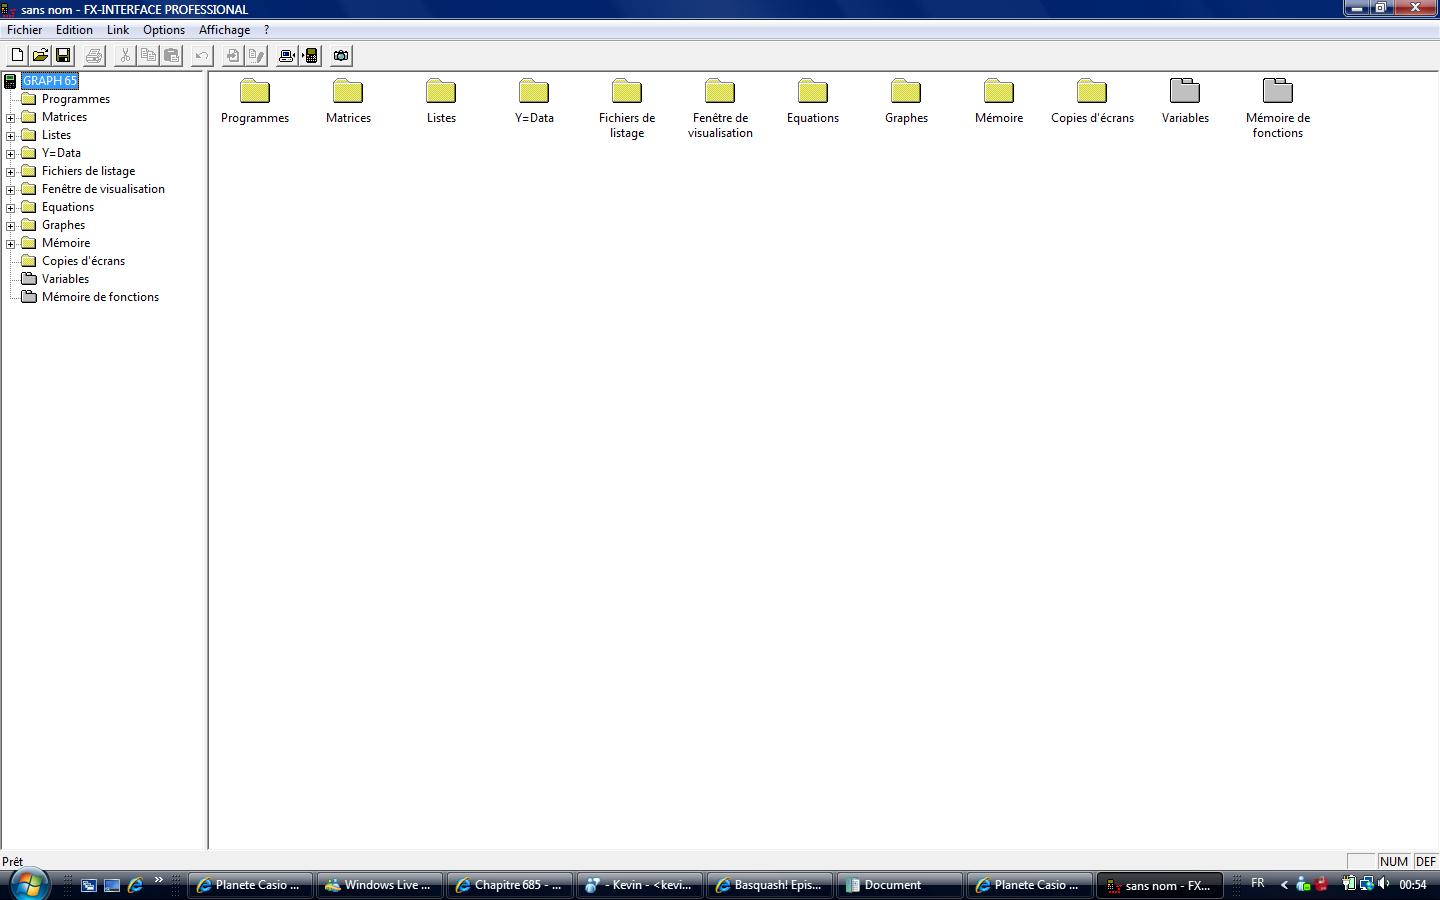Select GRAPH 65 root in the tree
The width and height of the screenshot is (1440, 900).
[50, 81]
